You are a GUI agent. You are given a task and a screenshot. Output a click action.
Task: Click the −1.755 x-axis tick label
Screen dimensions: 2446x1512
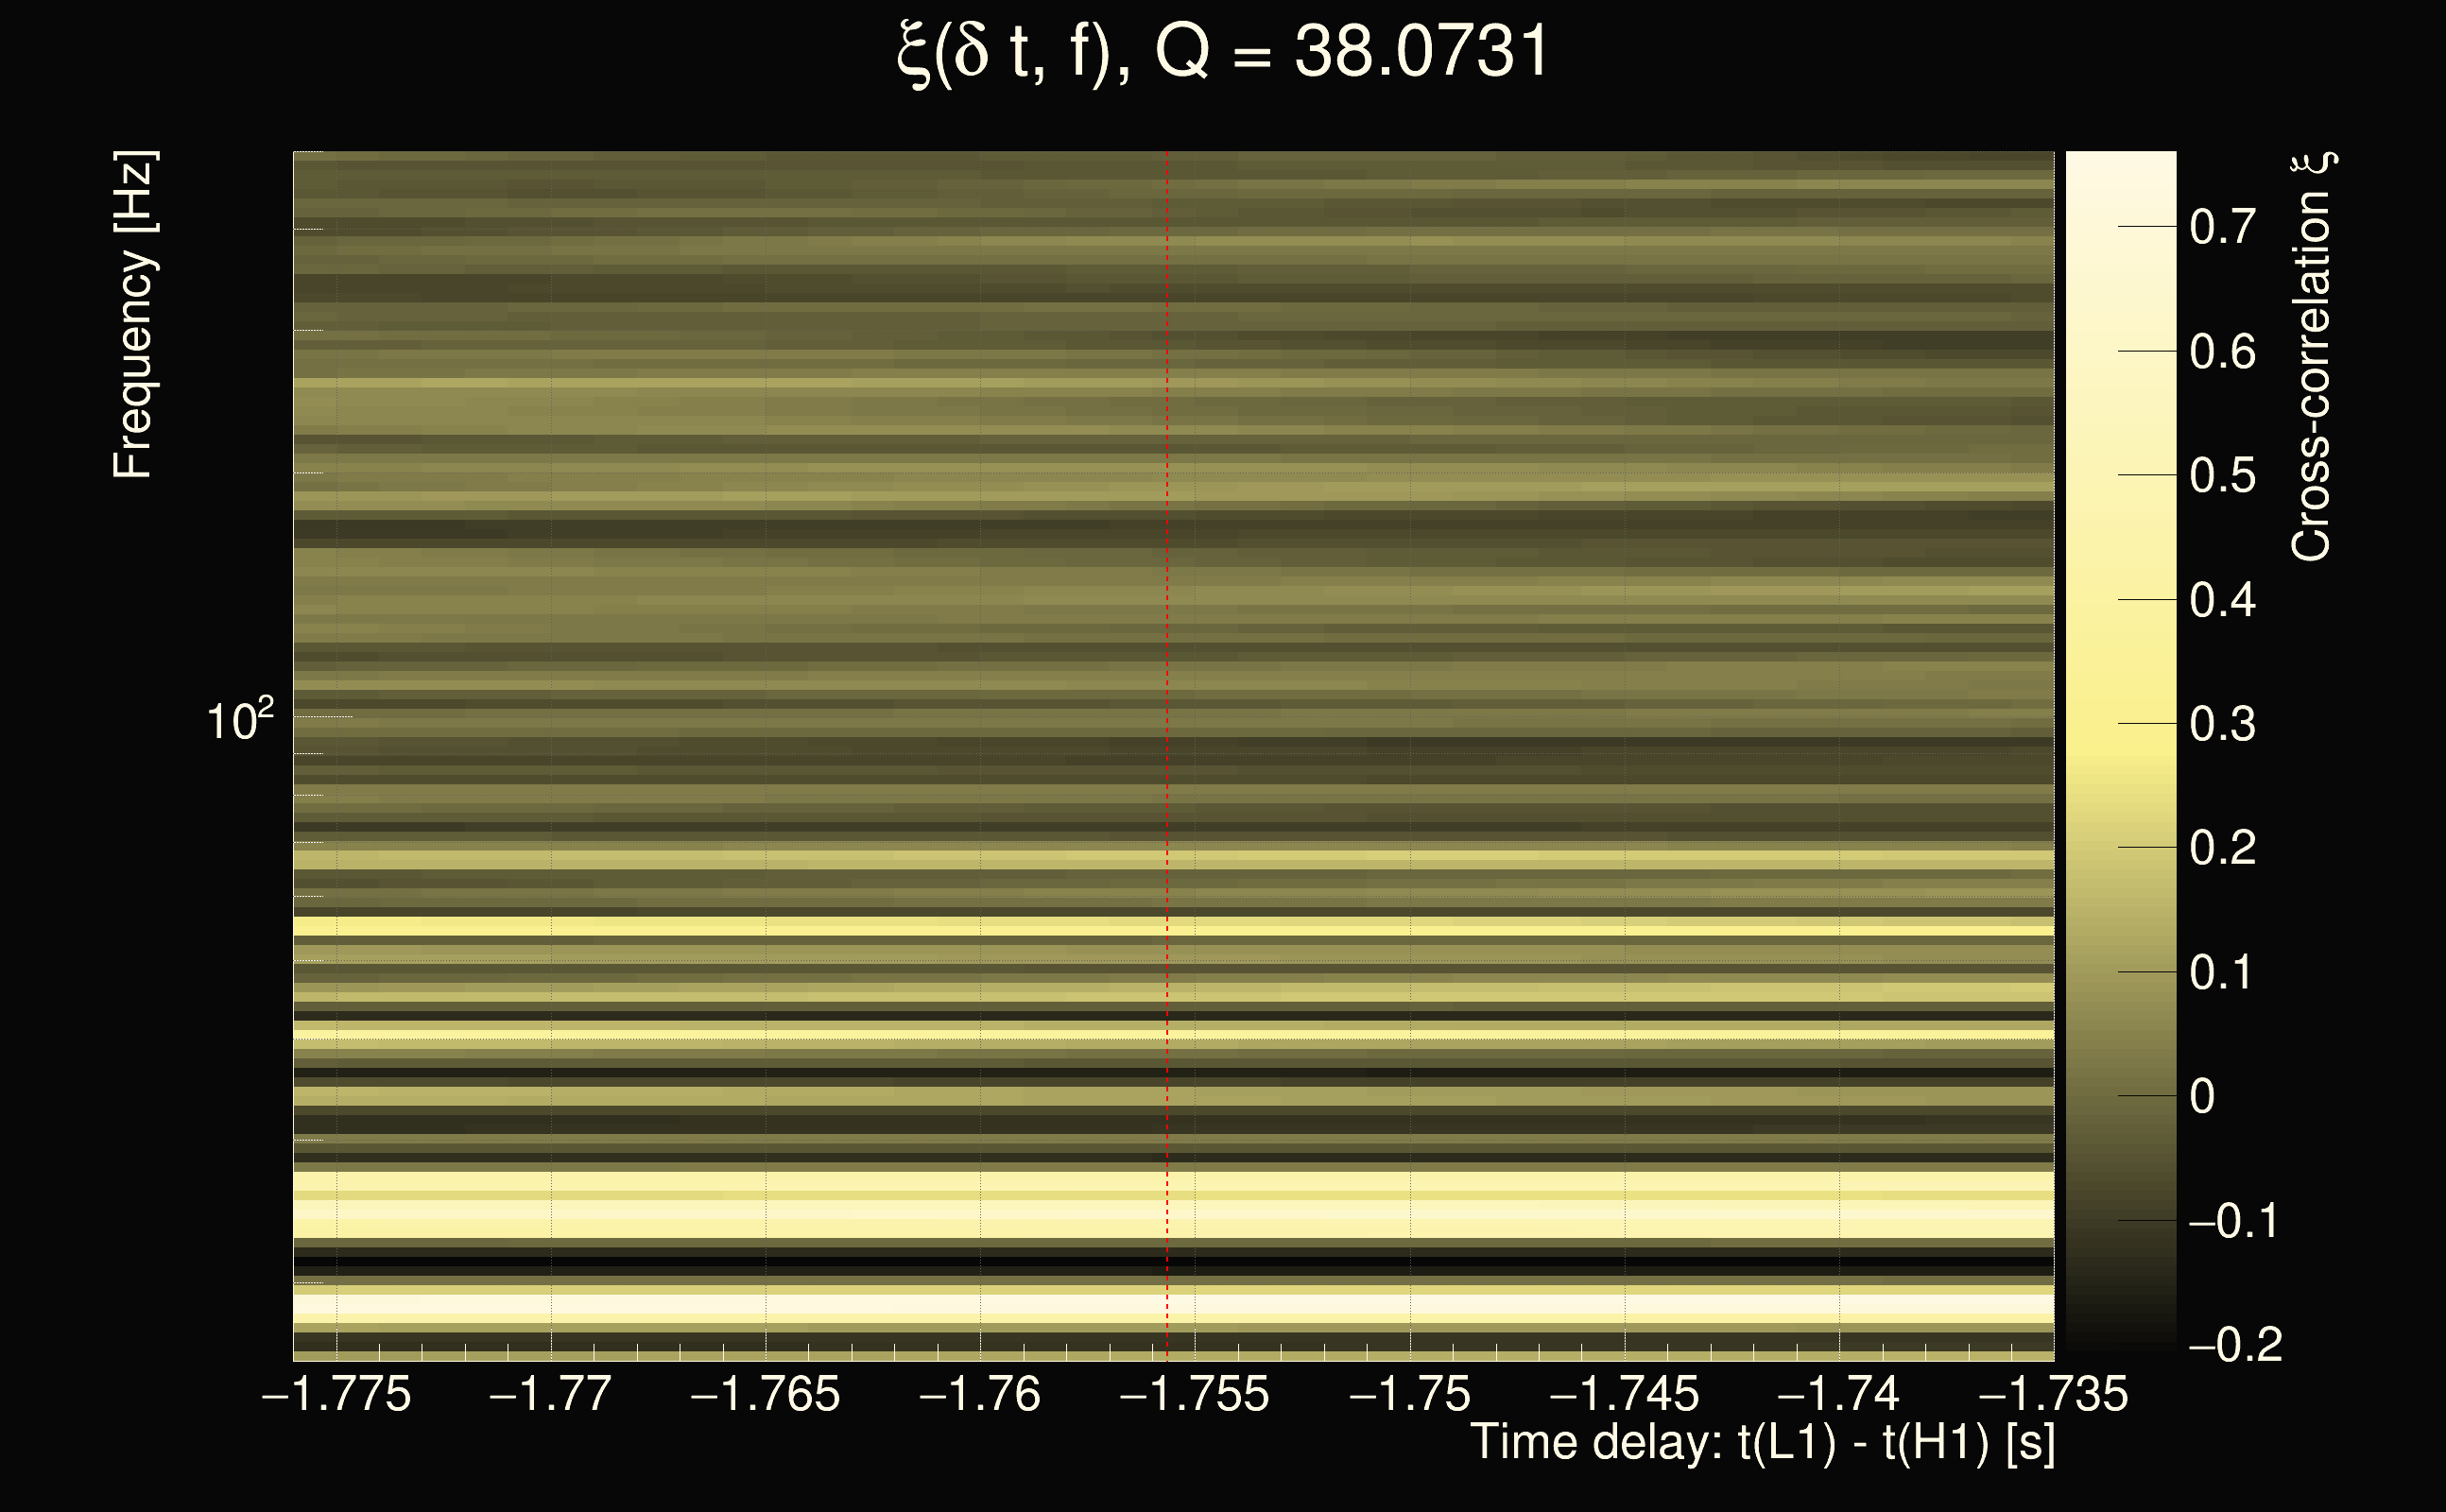click(x=1195, y=1394)
